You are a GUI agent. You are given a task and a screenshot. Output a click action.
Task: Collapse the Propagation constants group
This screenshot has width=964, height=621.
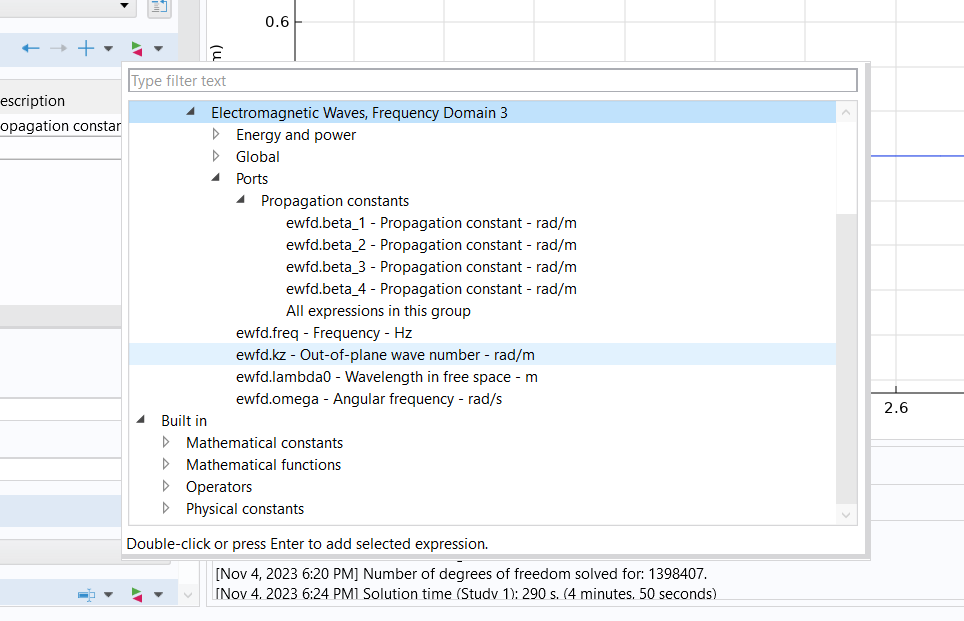(241, 200)
